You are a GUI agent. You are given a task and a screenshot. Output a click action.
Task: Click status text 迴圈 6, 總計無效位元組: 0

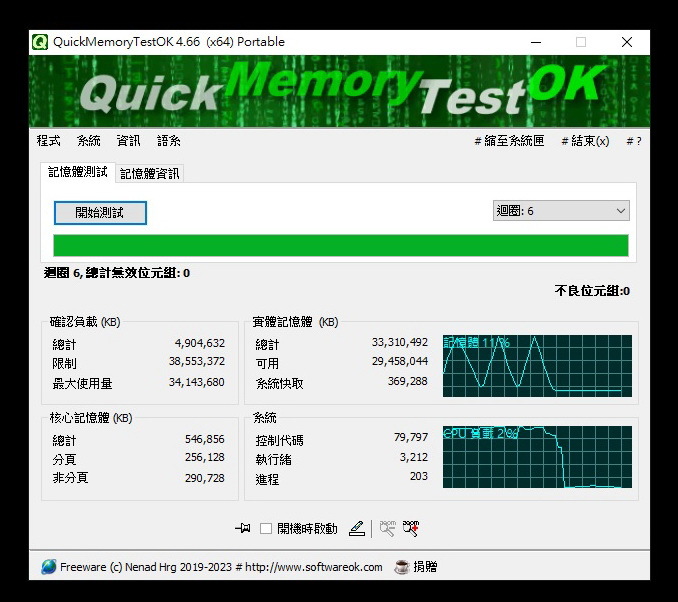117,273
